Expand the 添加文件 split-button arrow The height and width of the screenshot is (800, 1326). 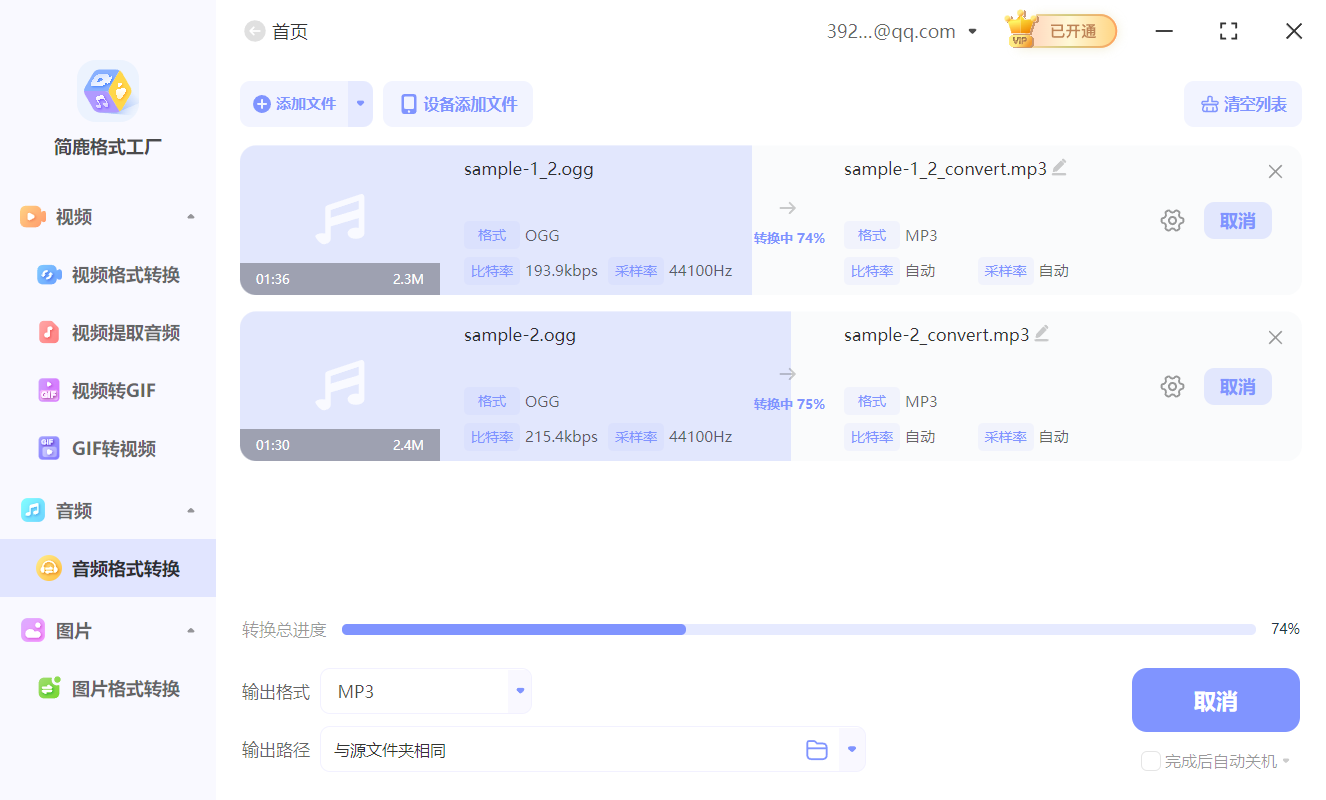pyautogui.click(x=359, y=104)
